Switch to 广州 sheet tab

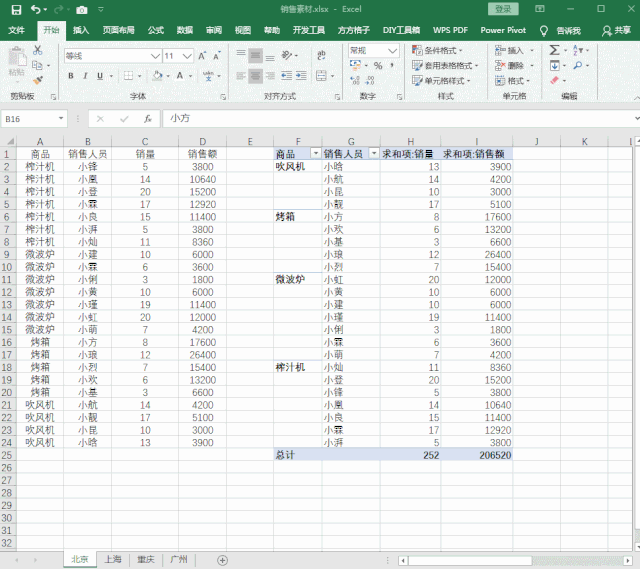(178, 559)
